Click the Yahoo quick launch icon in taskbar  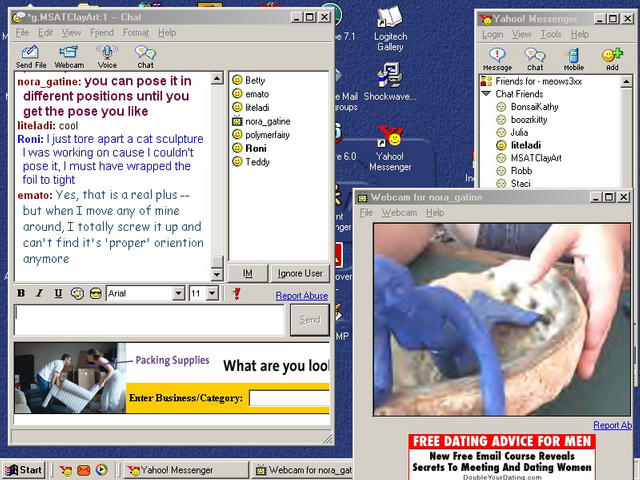[65, 470]
